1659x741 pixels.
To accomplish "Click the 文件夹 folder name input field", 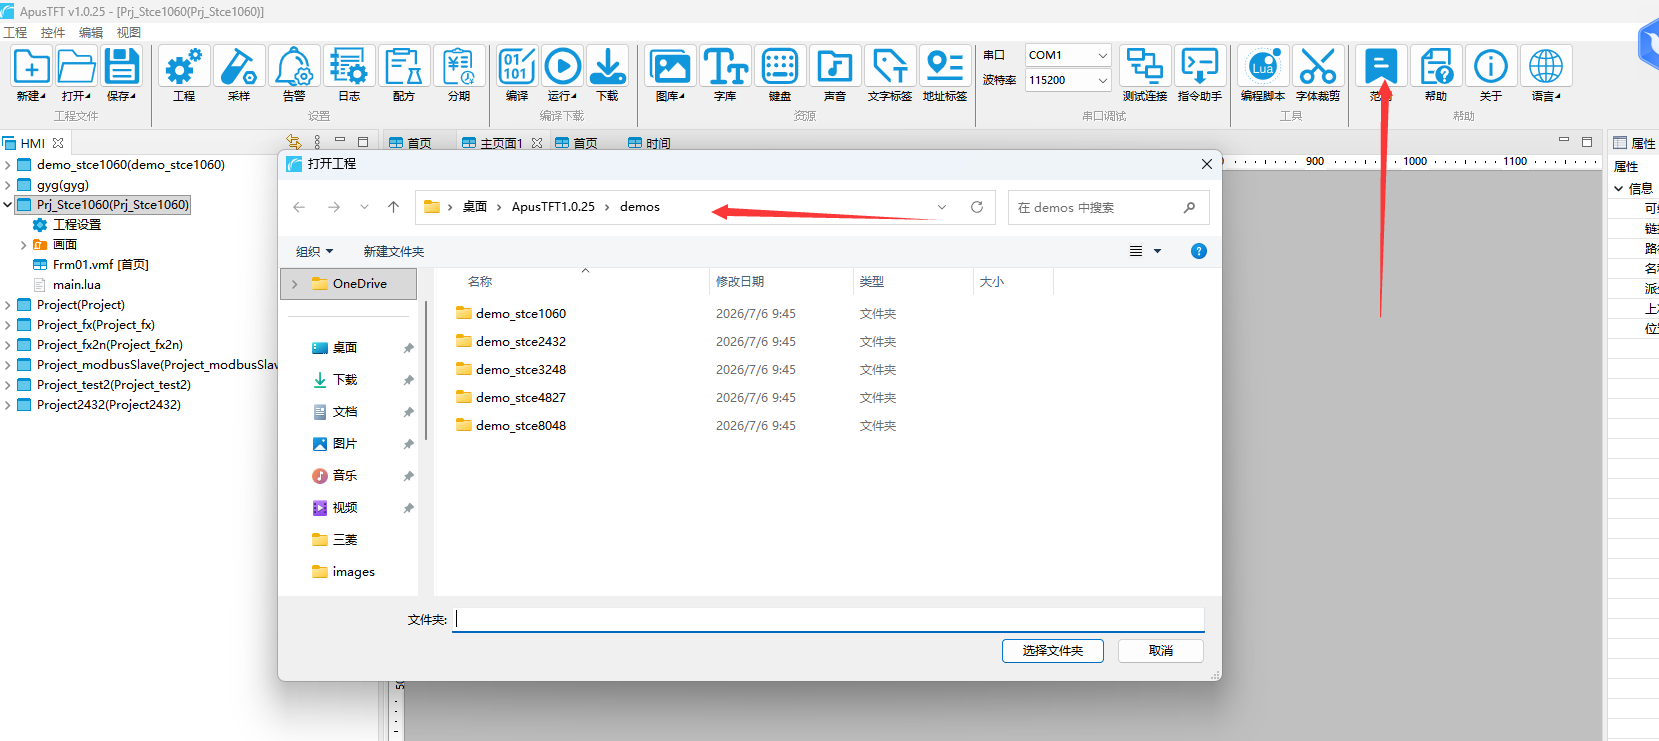I will point(829,620).
